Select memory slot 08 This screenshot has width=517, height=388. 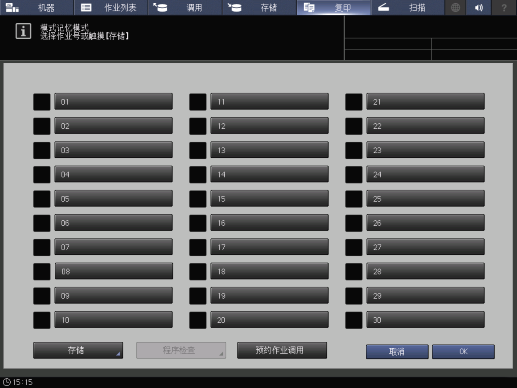114,271
